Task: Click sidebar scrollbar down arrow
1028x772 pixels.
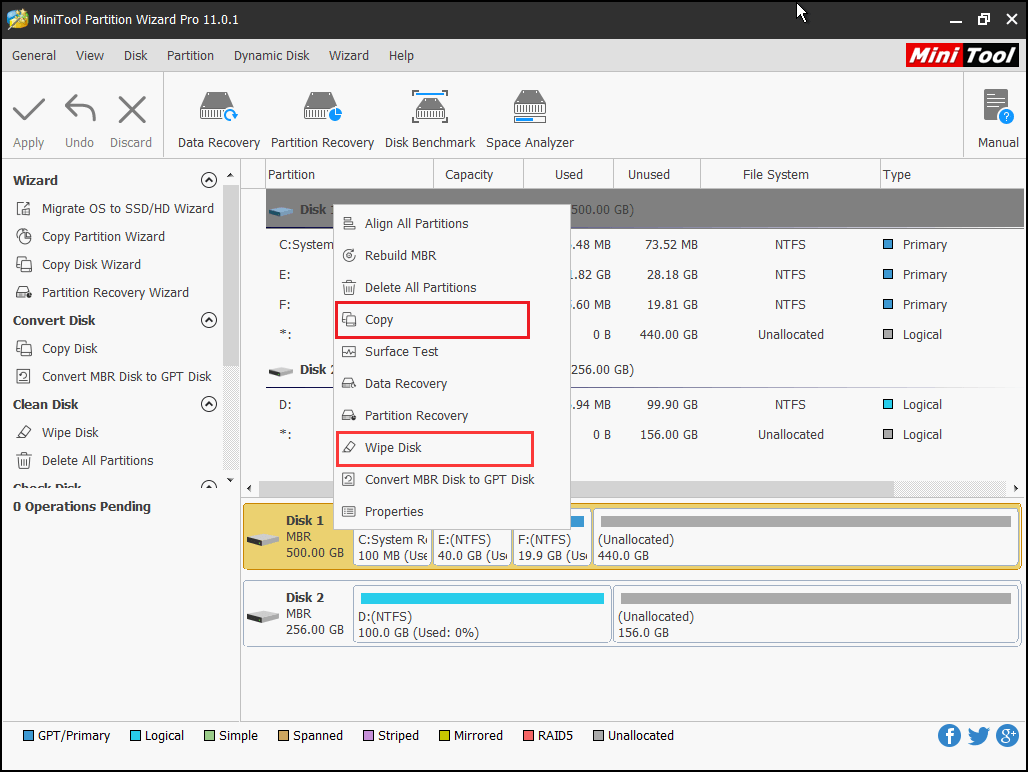Action: [x=230, y=480]
